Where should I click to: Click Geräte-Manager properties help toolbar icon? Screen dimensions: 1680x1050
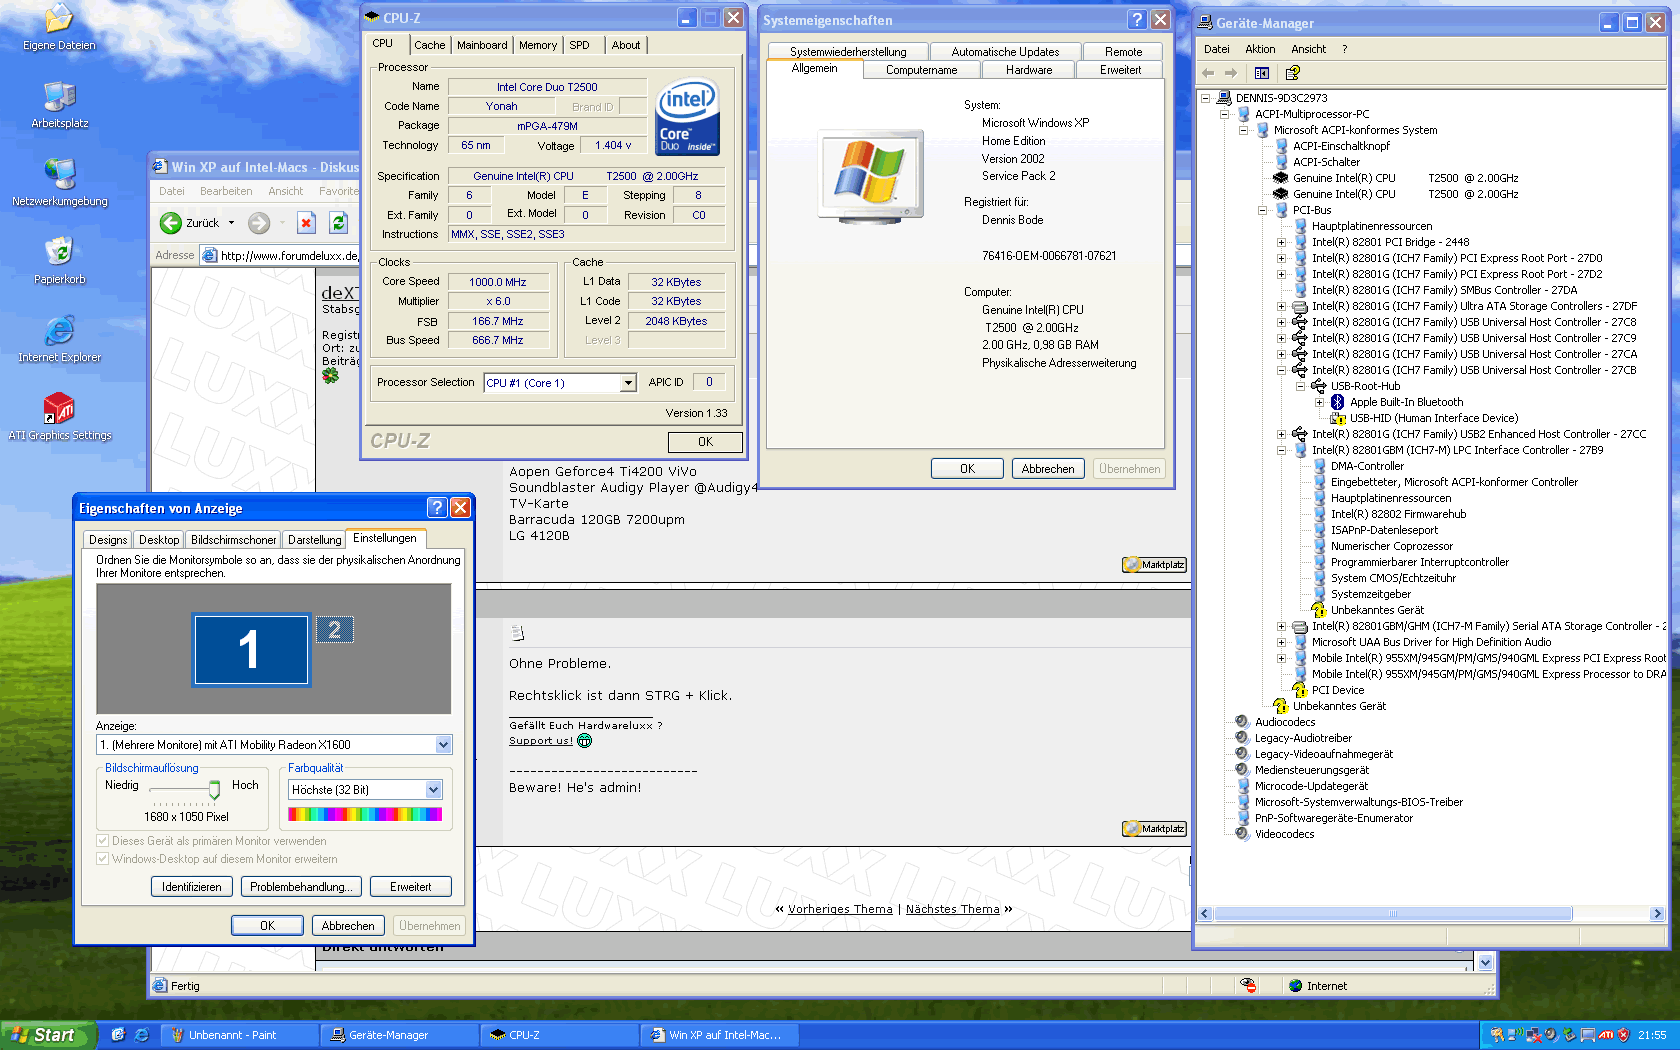pos(1292,73)
